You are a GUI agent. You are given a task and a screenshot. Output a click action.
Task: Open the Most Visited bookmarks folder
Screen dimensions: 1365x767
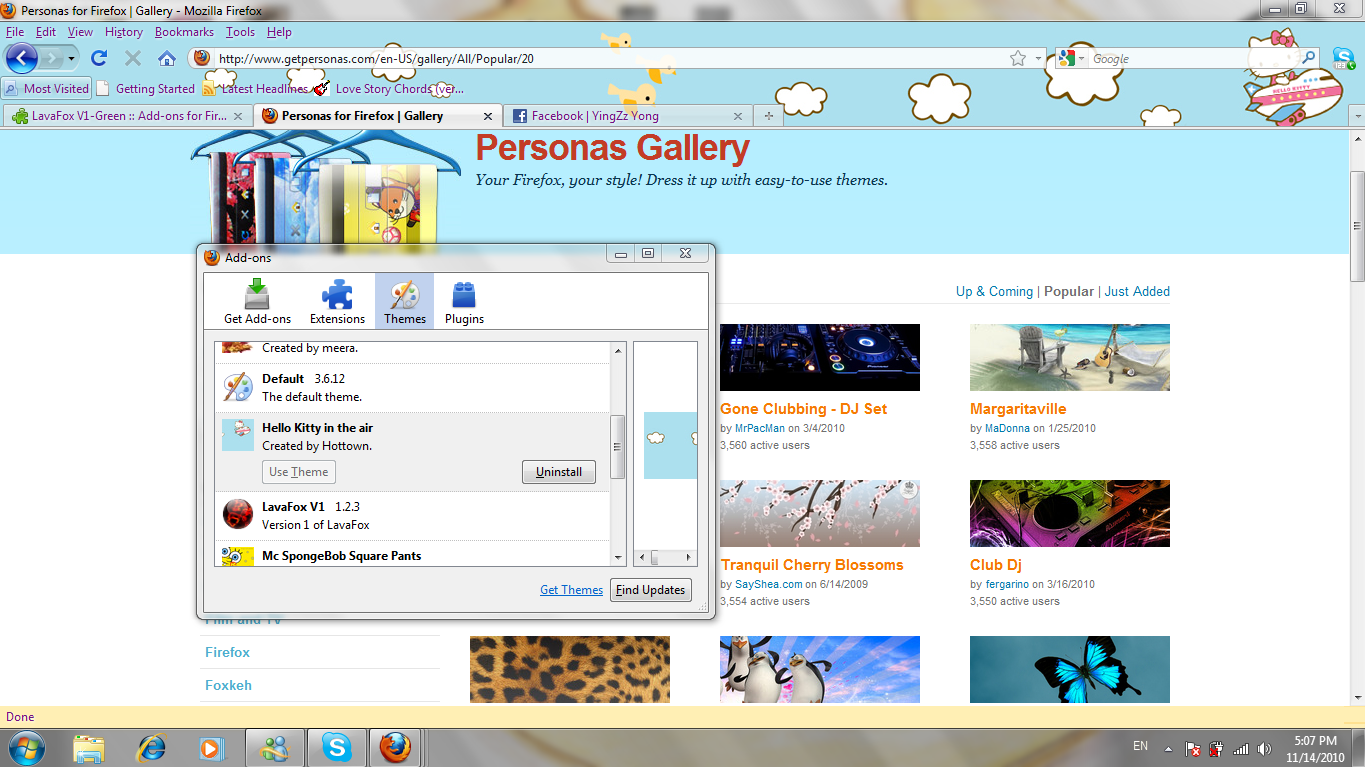click(x=47, y=88)
